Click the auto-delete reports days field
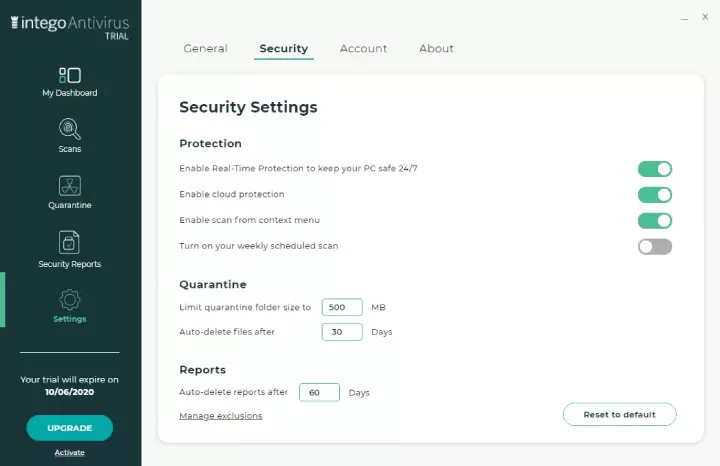 click(x=319, y=393)
